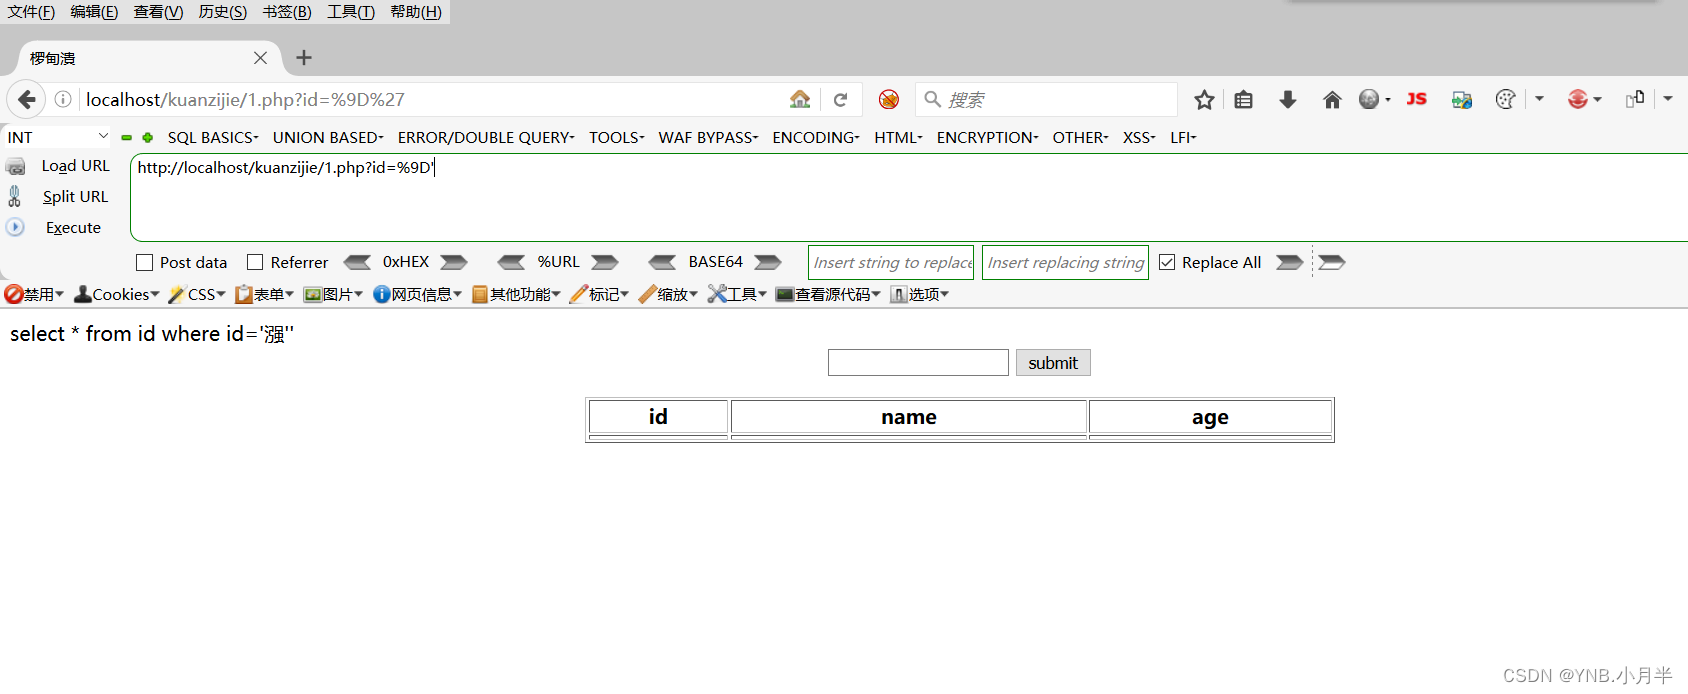Screen dimensions: 1688x694
Task: Open the bookmarks list icon
Action: [x=1243, y=99]
